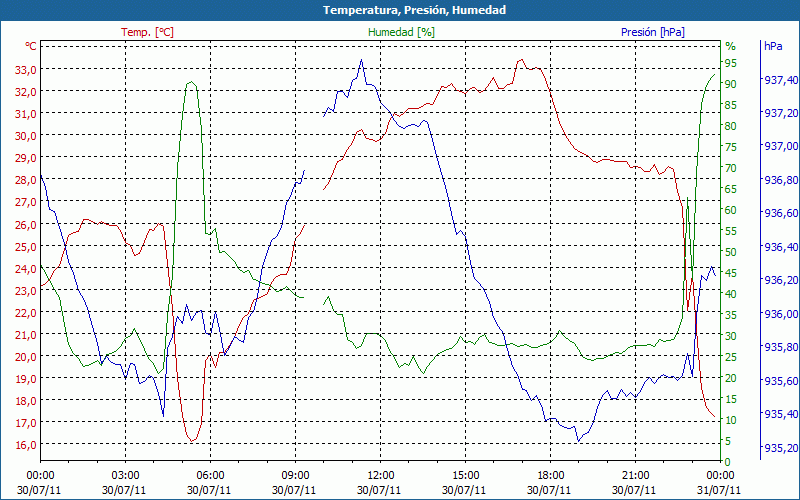Click the 21:00 time axis label
Viewport: 800px width, 500px height.
636,476
